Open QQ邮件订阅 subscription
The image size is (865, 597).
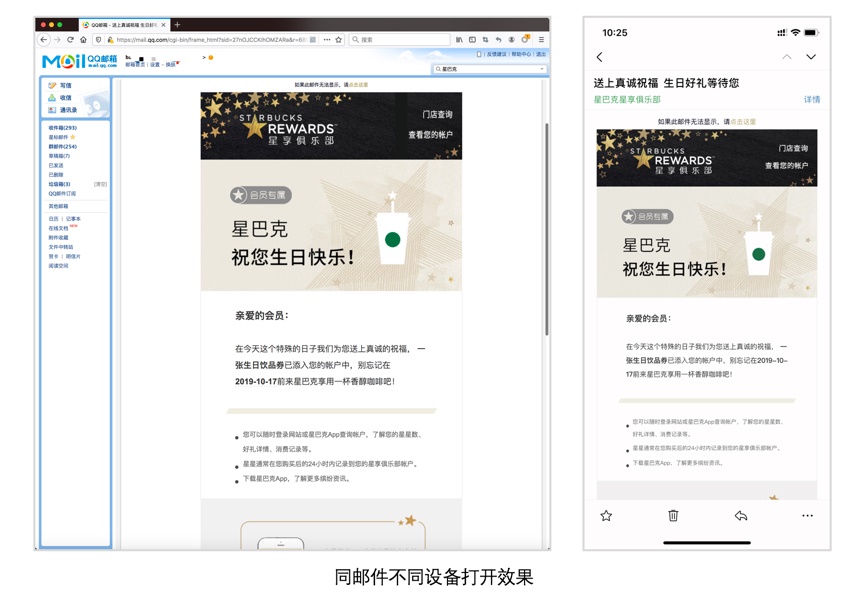coord(62,193)
